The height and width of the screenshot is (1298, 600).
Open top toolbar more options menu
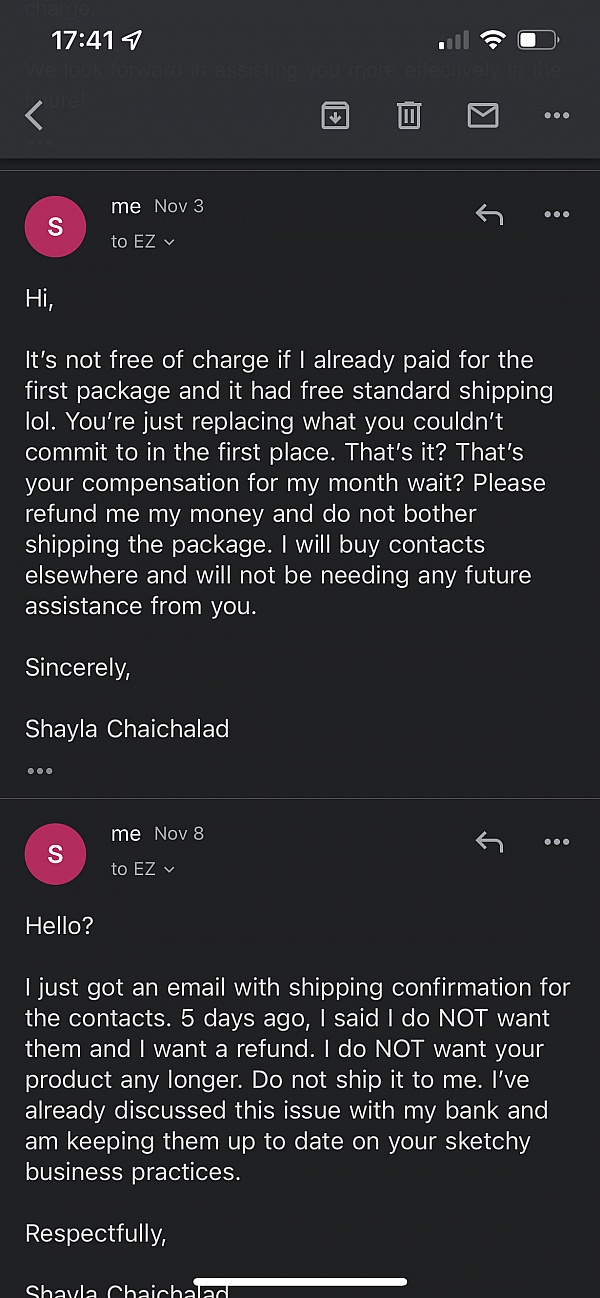coord(556,116)
